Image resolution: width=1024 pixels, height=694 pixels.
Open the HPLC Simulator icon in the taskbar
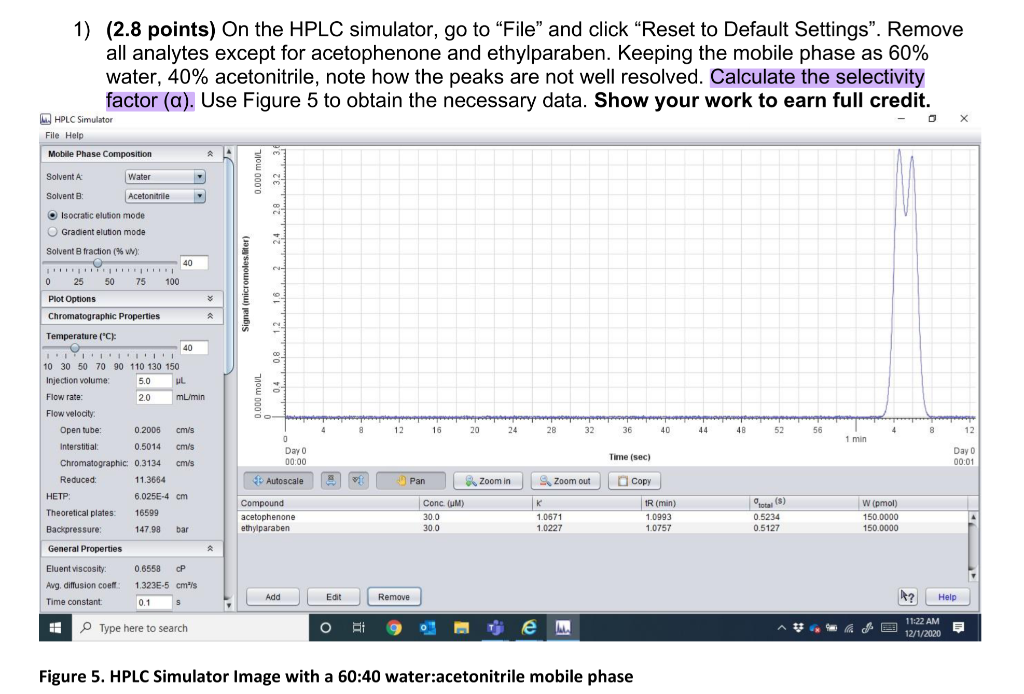[x=562, y=628]
